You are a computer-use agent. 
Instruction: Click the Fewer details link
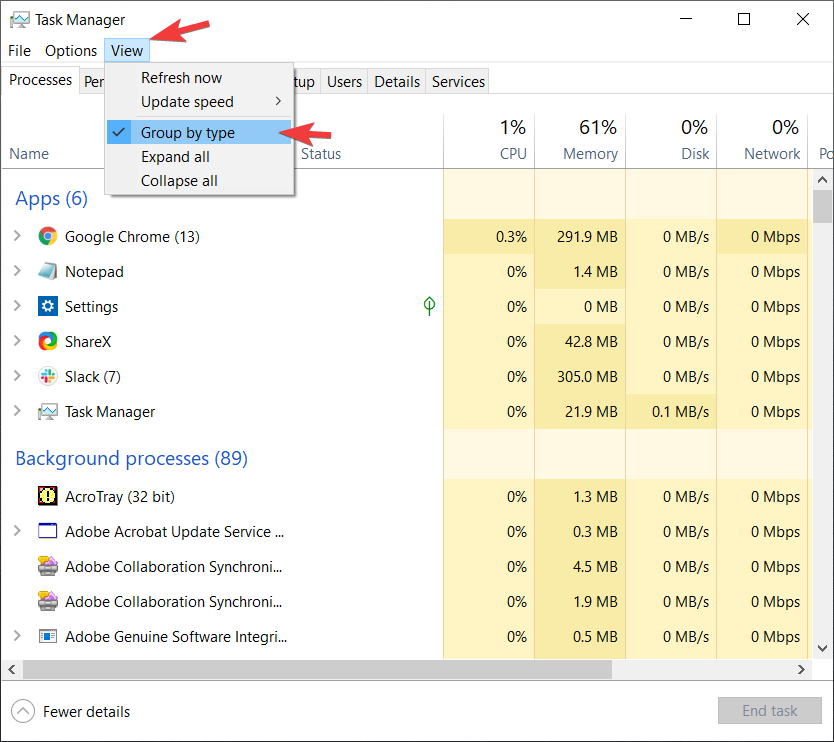[87, 712]
